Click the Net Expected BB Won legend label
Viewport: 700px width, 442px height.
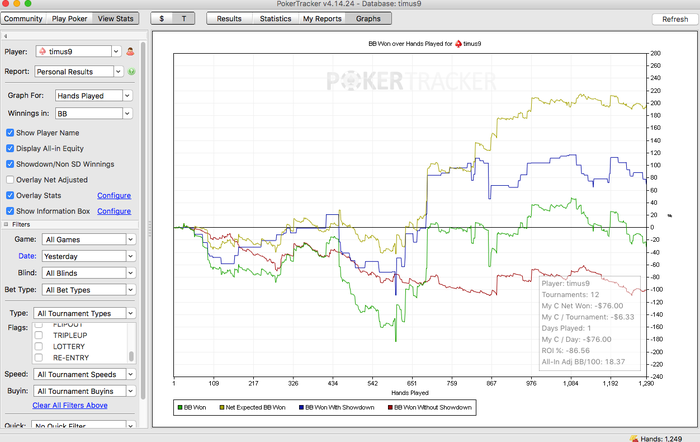click(x=255, y=408)
